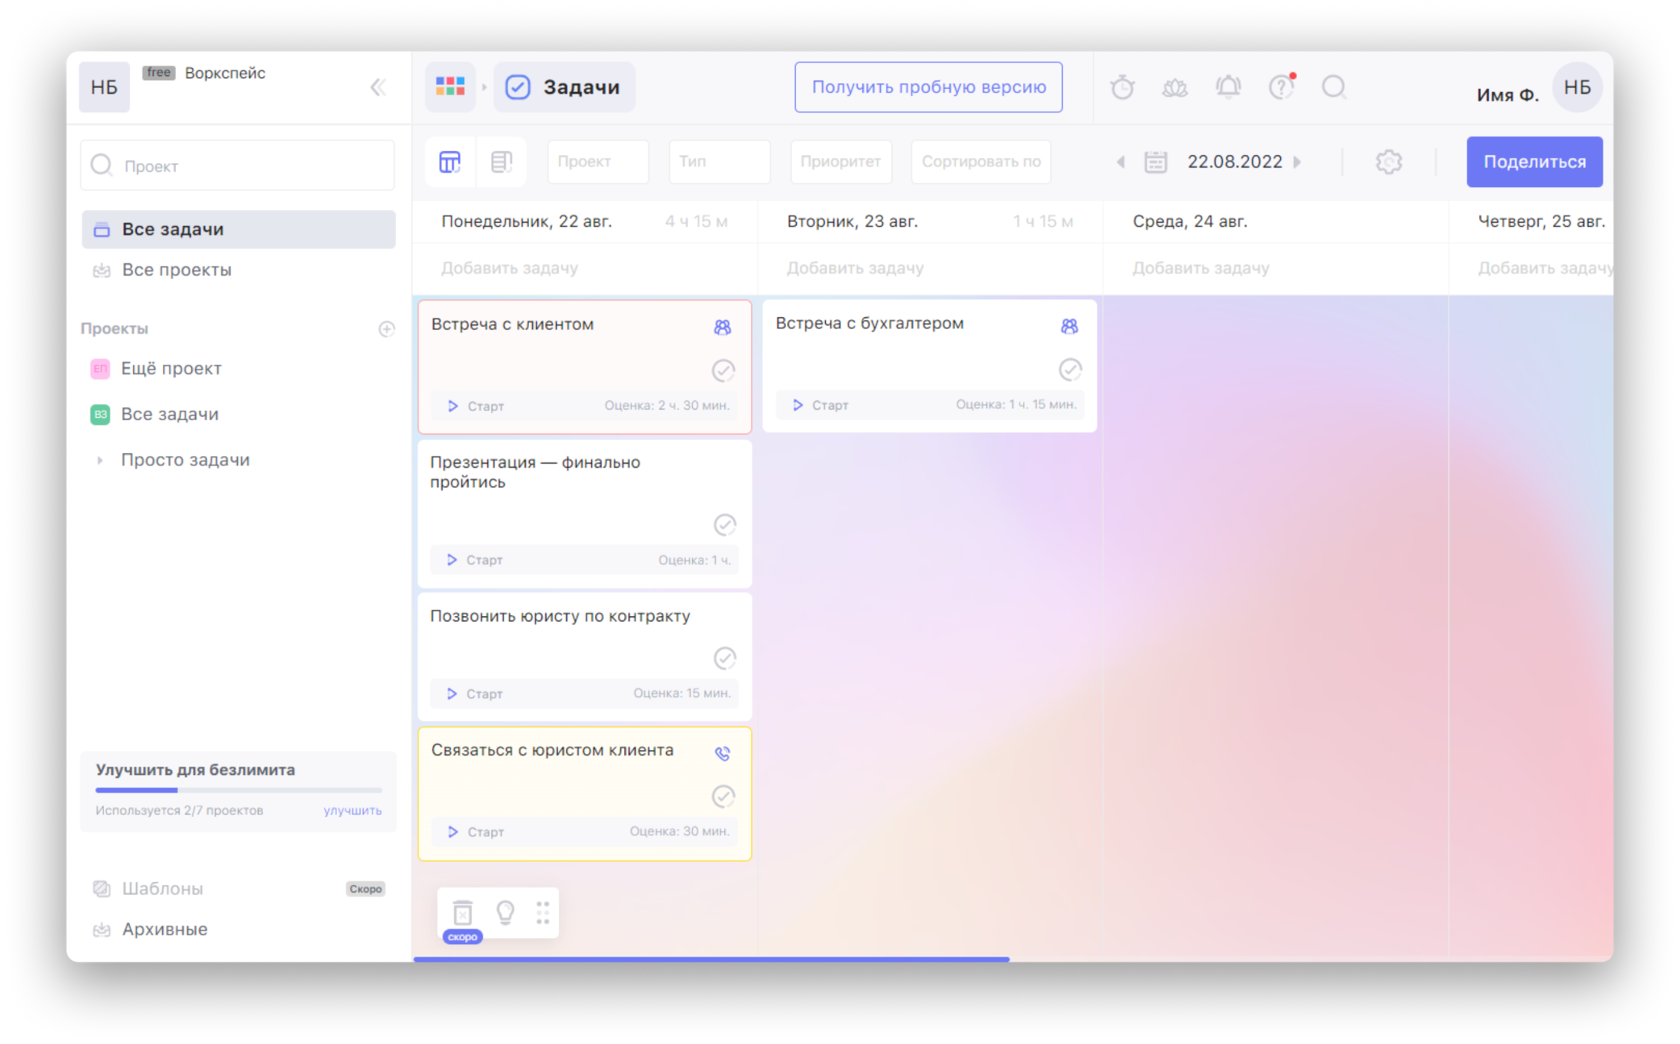The height and width of the screenshot is (1044, 1680).
Task: Click the Шаблоны templates icon in sidebar
Action: [x=101, y=889]
